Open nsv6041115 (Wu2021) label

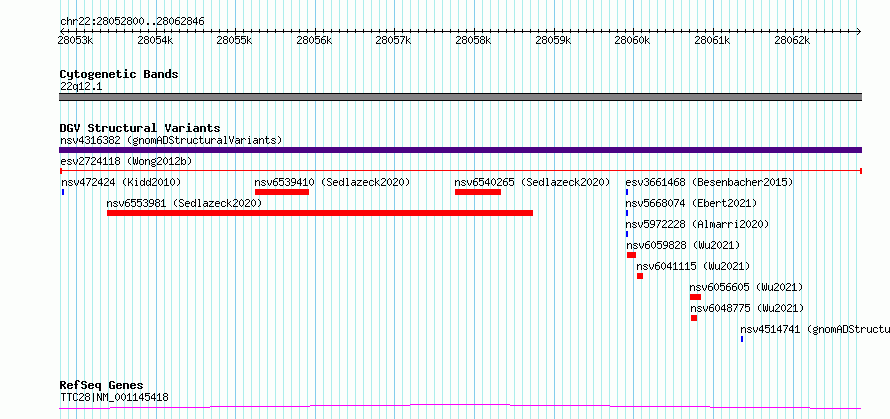tap(693, 266)
